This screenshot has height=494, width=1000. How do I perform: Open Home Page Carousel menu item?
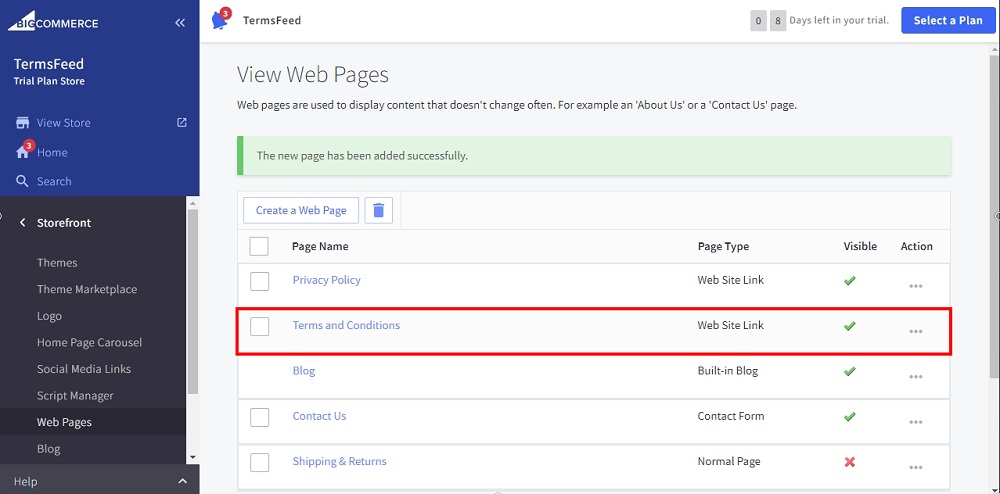point(89,342)
